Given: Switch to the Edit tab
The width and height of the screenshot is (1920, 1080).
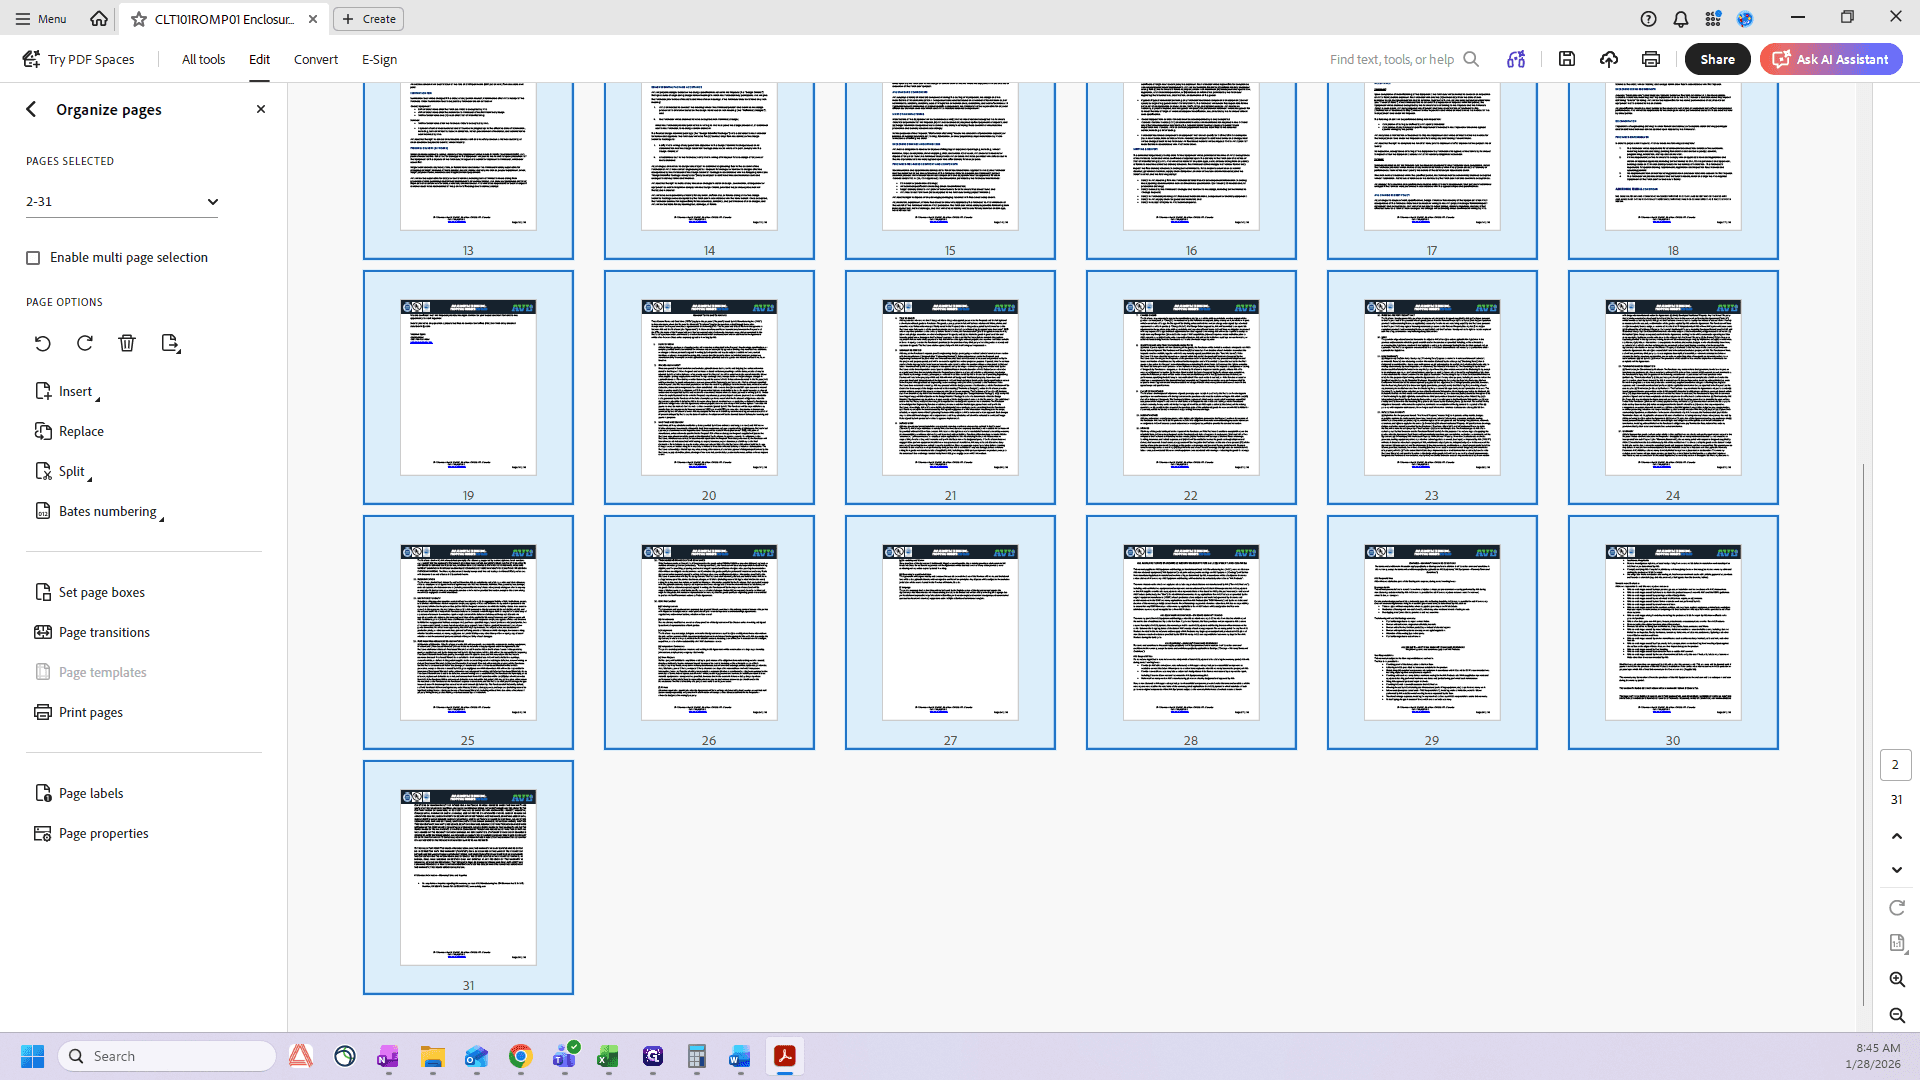Looking at the screenshot, I should 259,59.
